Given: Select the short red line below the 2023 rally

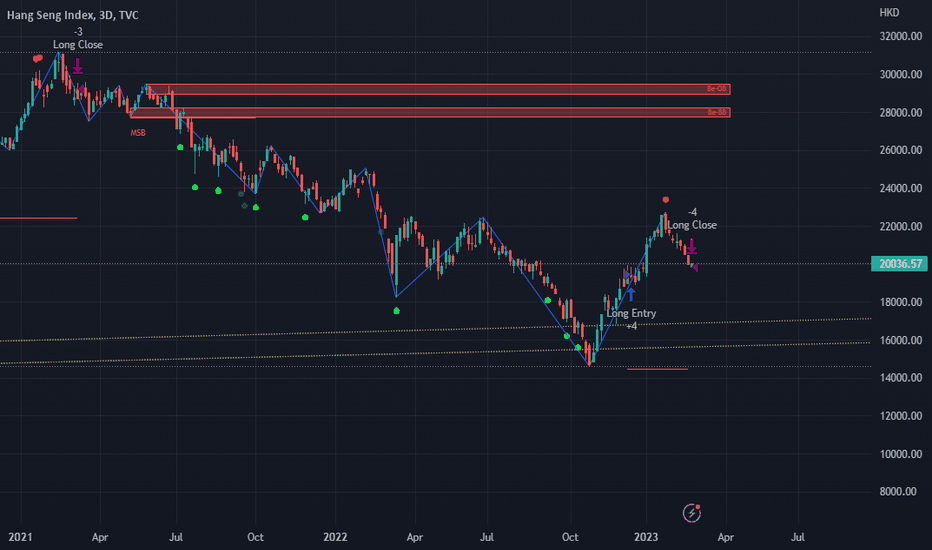Looking at the screenshot, I should (657, 369).
